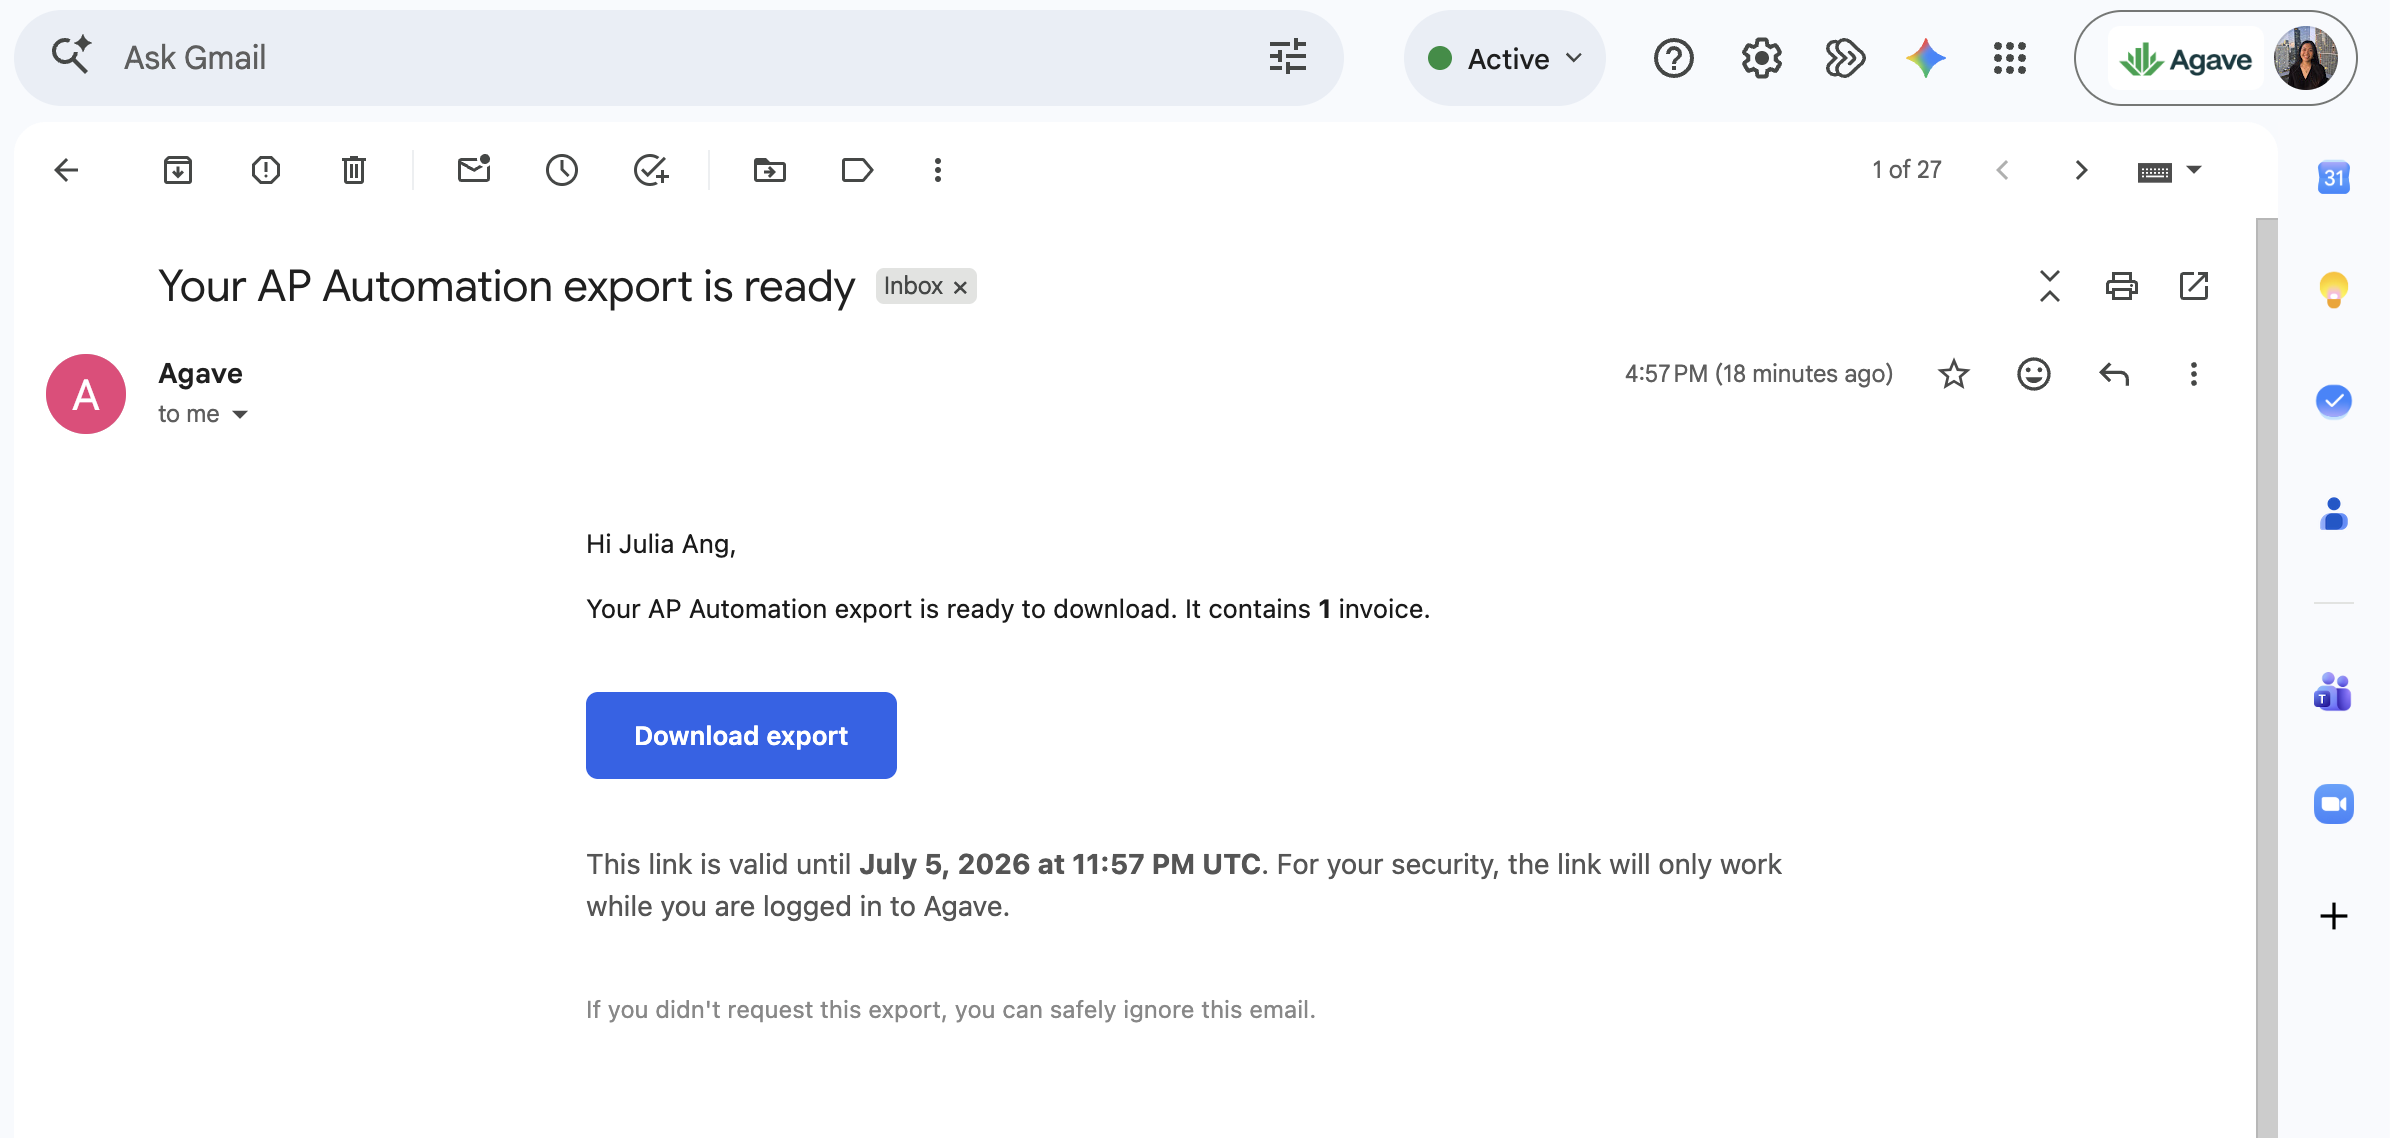Open the Google apps grid

coord(2009,58)
